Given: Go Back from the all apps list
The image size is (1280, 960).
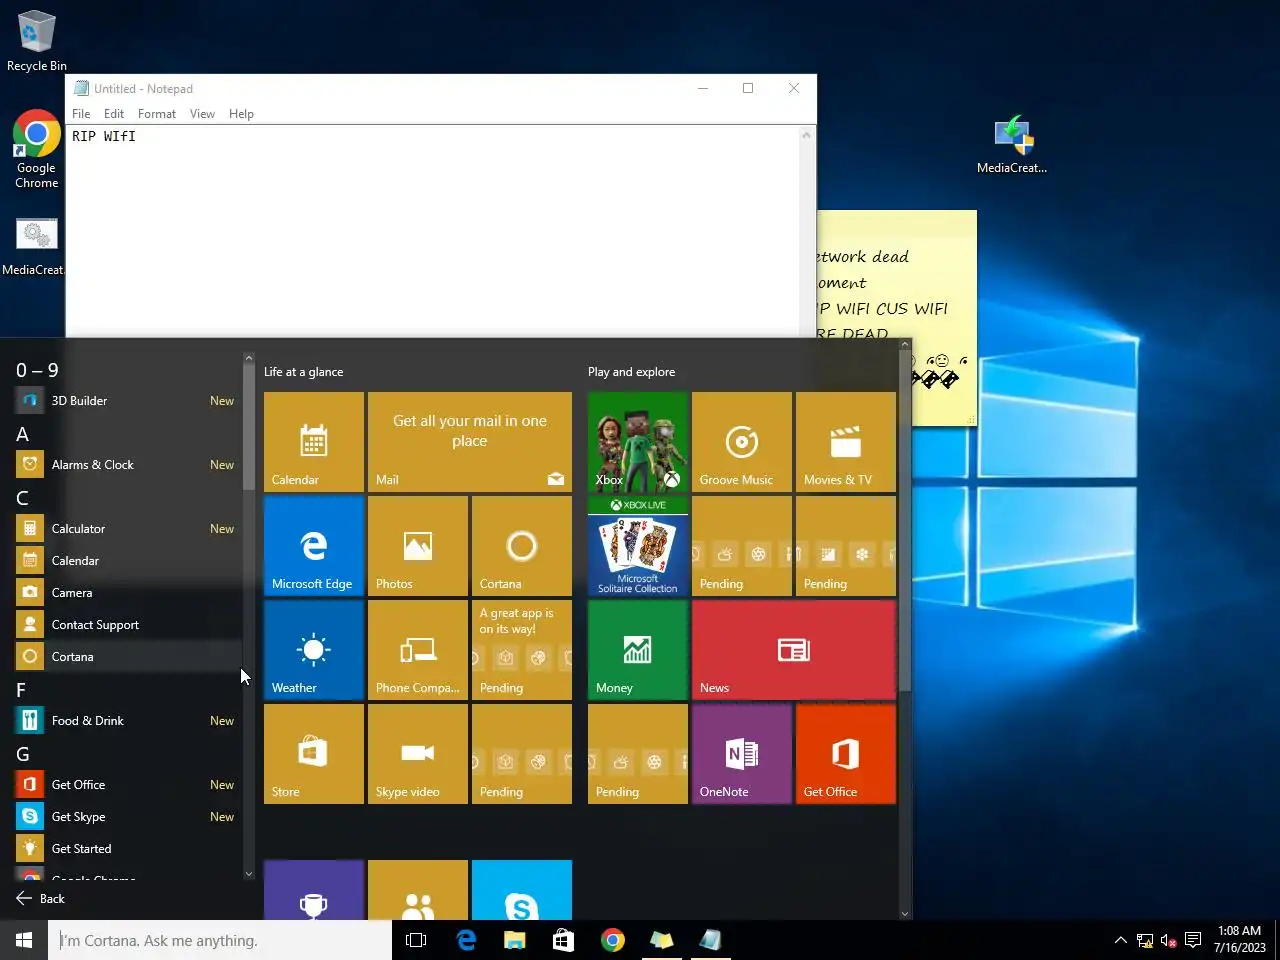Looking at the screenshot, I should click(x=40, y=899).
